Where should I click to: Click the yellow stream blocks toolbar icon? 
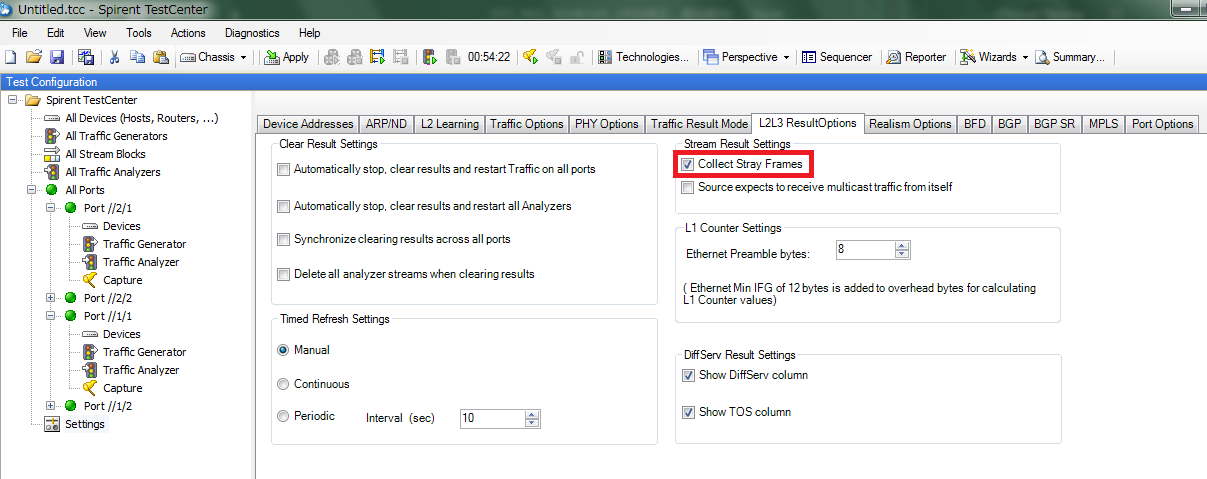pyautogui.click(x=377, y=57)
